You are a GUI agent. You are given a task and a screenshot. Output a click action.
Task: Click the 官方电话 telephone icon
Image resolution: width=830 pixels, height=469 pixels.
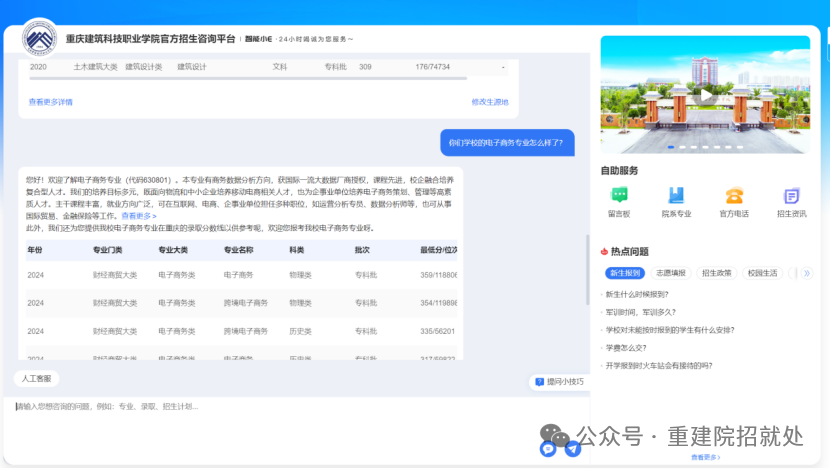(734, 196)
